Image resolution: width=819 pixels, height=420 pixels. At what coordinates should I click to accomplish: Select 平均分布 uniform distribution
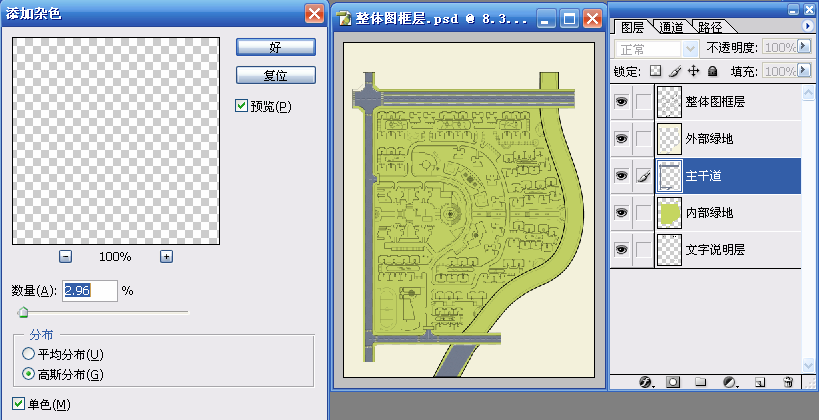tap(28, 354)
